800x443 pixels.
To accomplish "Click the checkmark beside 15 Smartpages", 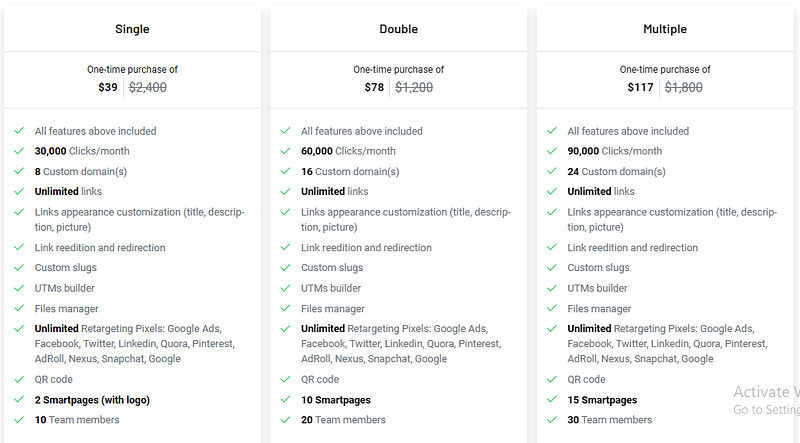I will 552,400.
